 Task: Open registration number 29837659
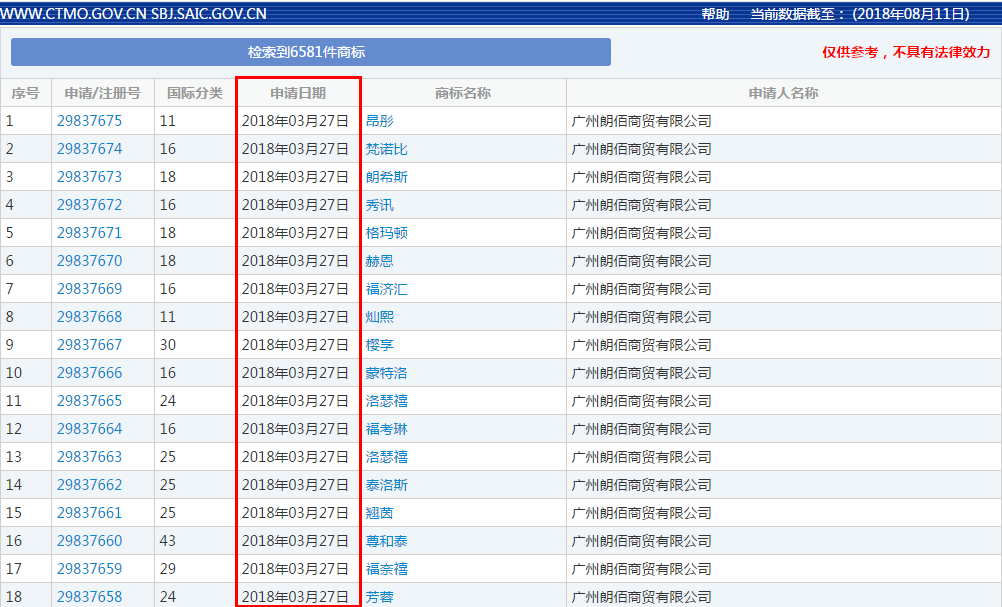coord(89,569)
